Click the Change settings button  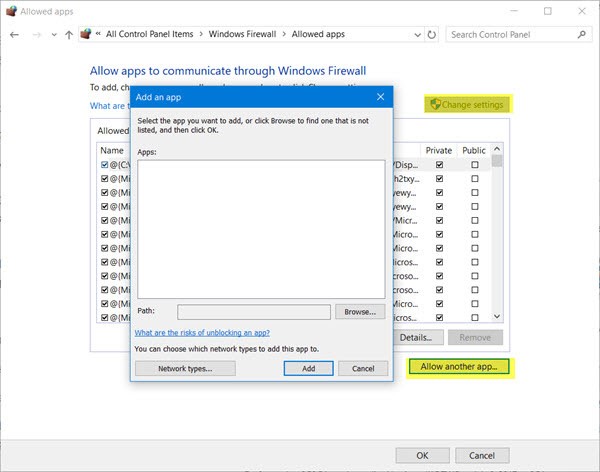[x=467, y=105]
